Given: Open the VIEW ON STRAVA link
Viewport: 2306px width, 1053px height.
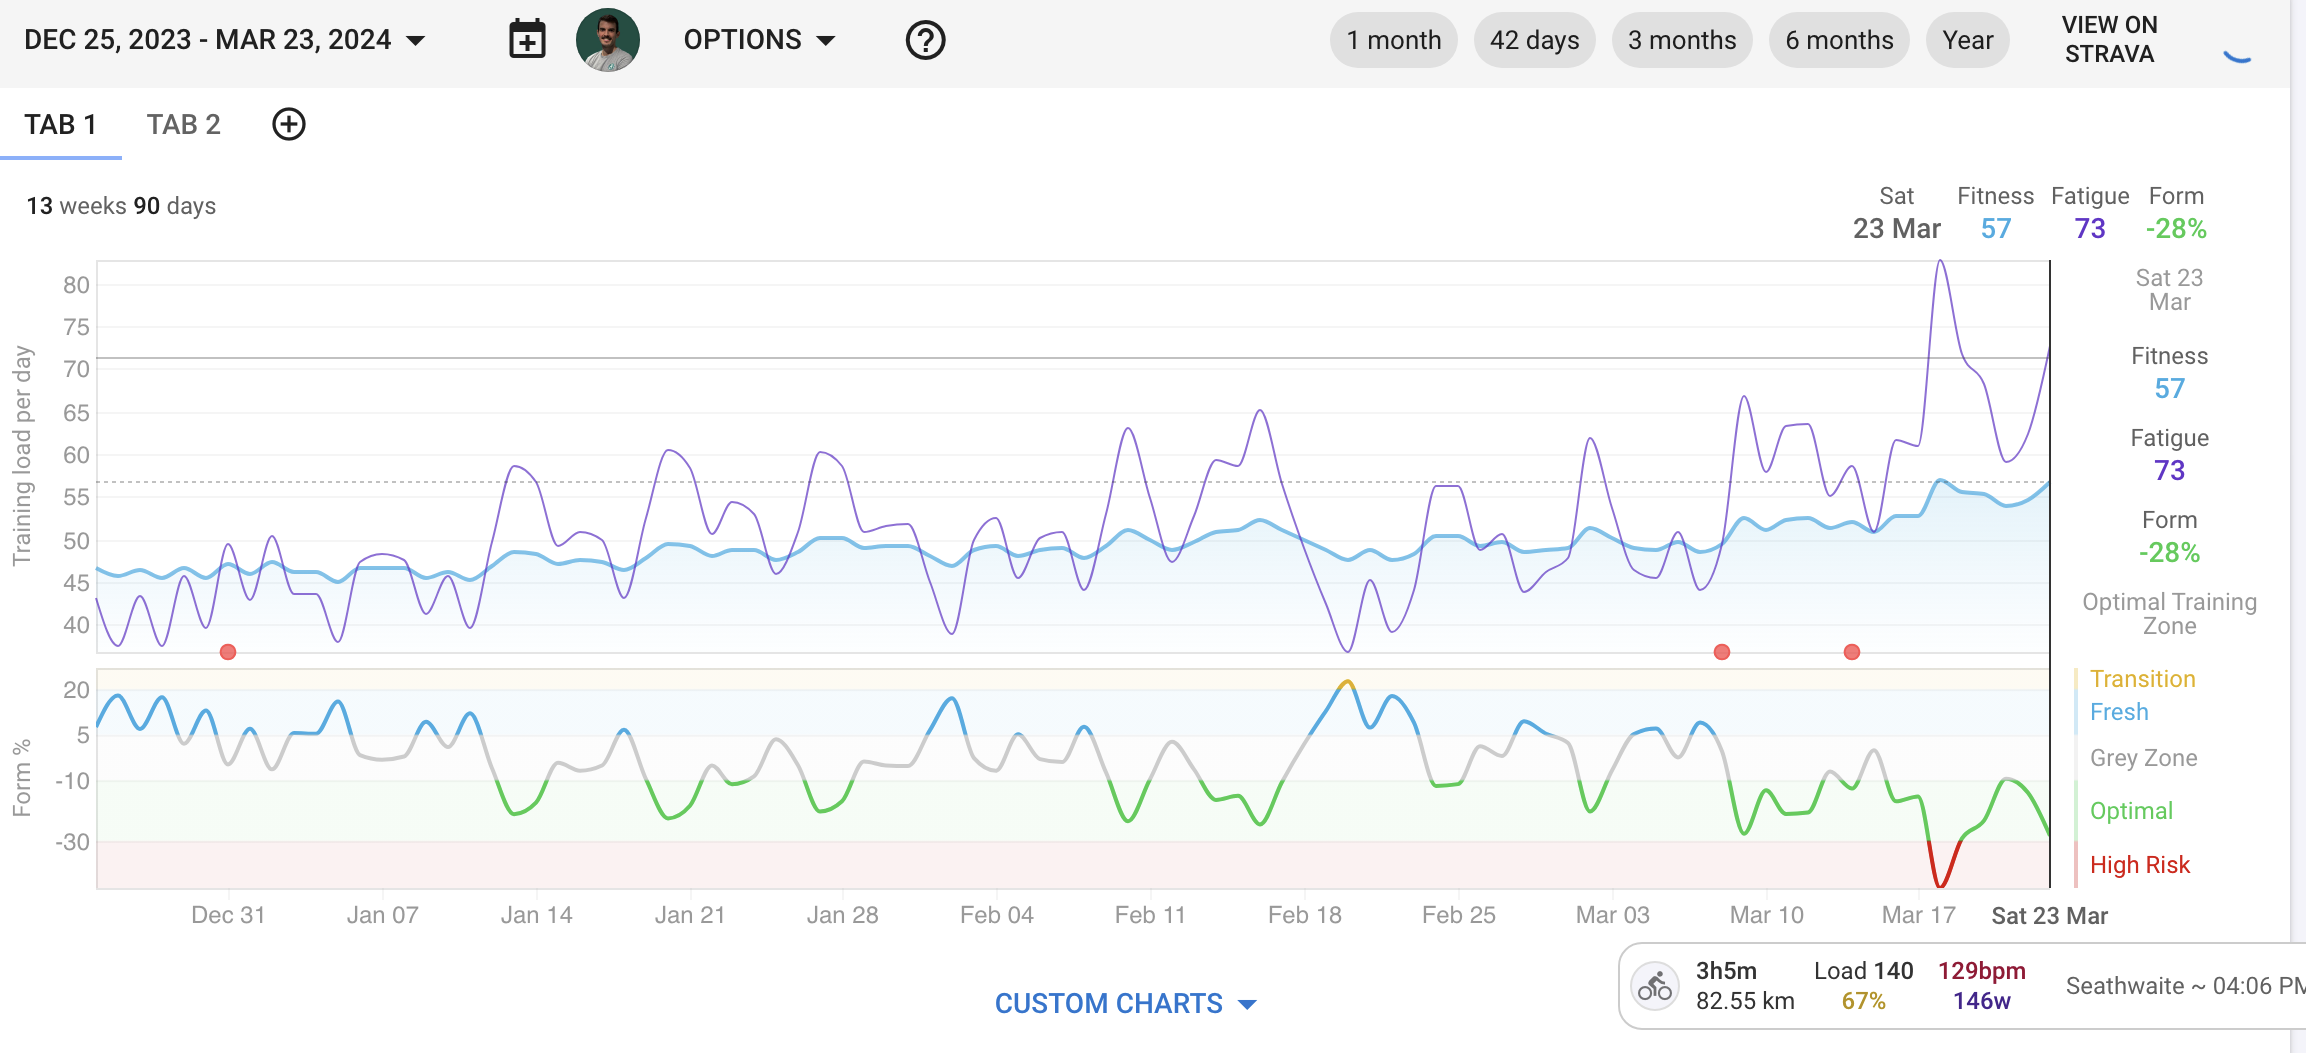Looking at the screenshot, I should click(2109, 40).
